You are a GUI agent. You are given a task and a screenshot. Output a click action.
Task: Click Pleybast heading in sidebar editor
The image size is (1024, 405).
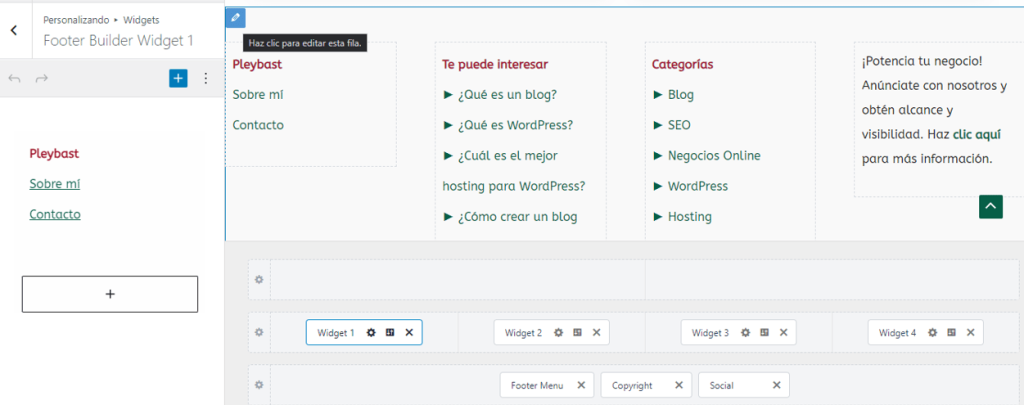click(54, 154)
